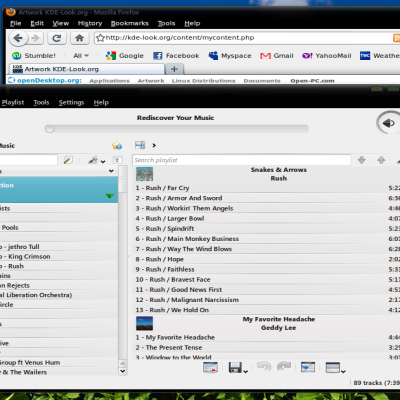Open the Firefox File menu

[x=15, y=23]
